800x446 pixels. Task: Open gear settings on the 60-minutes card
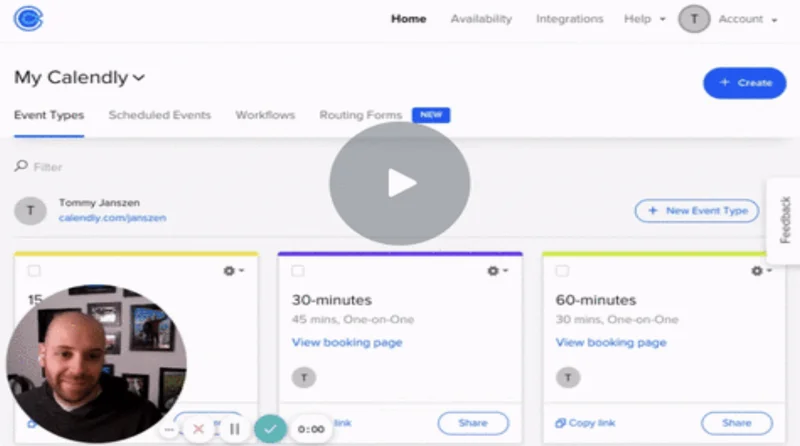pos(762,271)
